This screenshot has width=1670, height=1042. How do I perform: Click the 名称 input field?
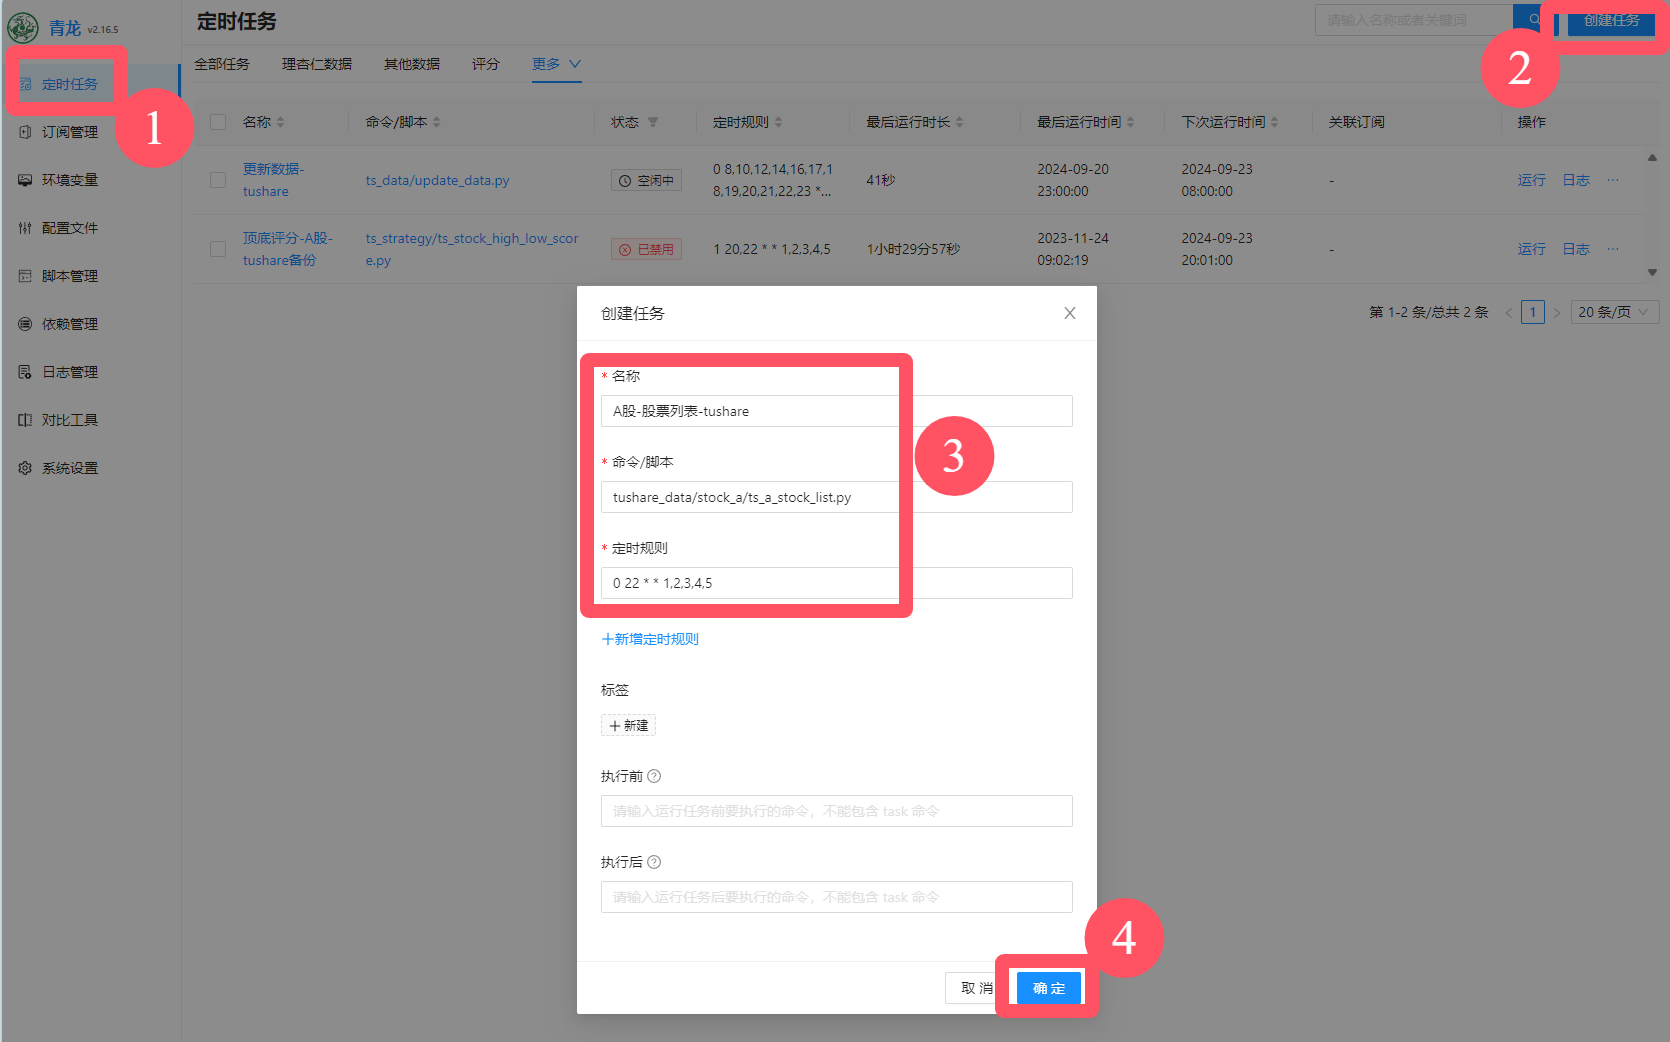tap(837, 411)
